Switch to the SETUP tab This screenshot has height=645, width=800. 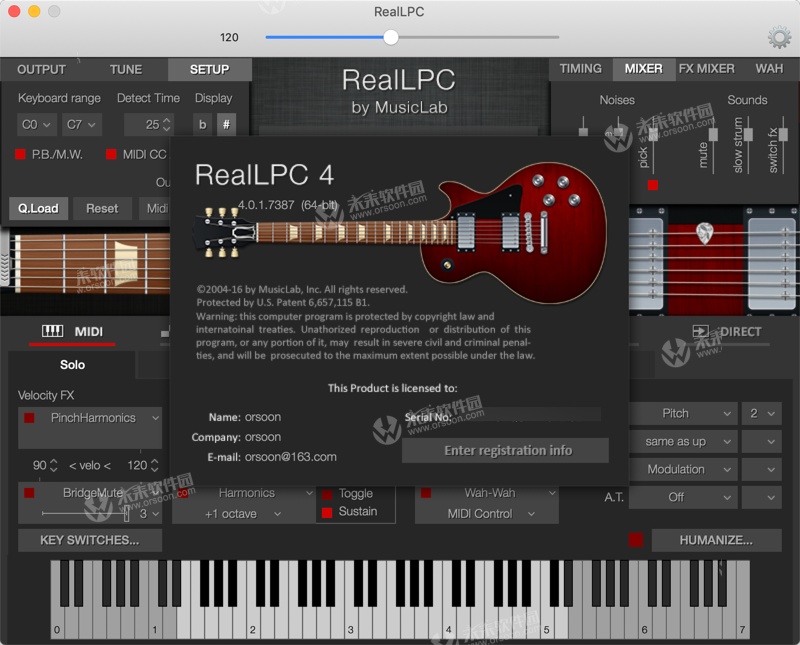tap(209, 69)
